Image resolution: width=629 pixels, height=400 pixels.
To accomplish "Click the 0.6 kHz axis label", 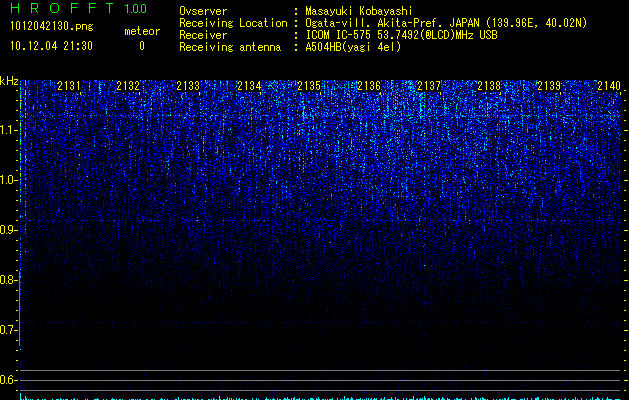I will 8,380.
